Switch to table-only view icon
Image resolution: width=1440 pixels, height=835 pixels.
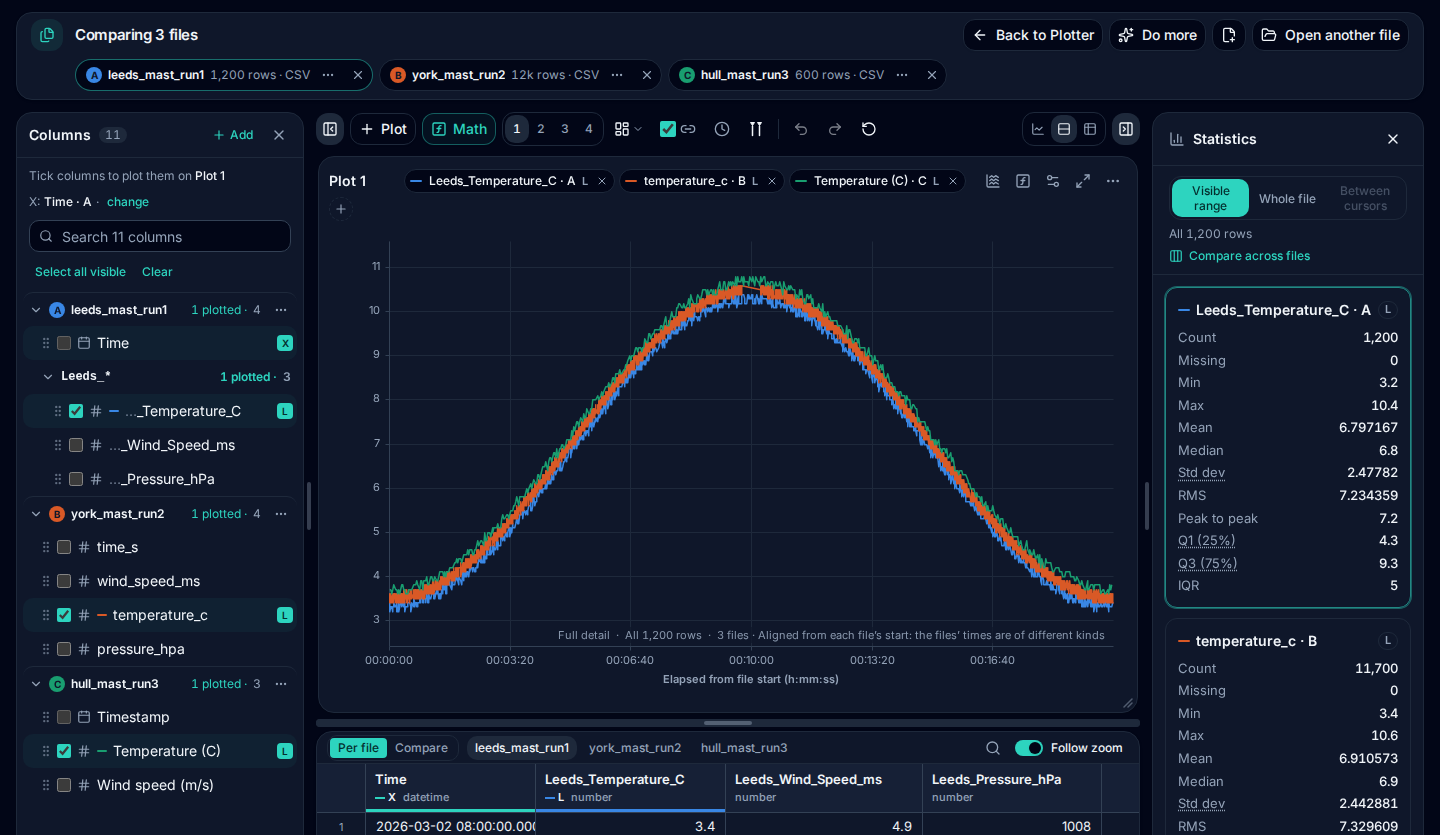1090,129
